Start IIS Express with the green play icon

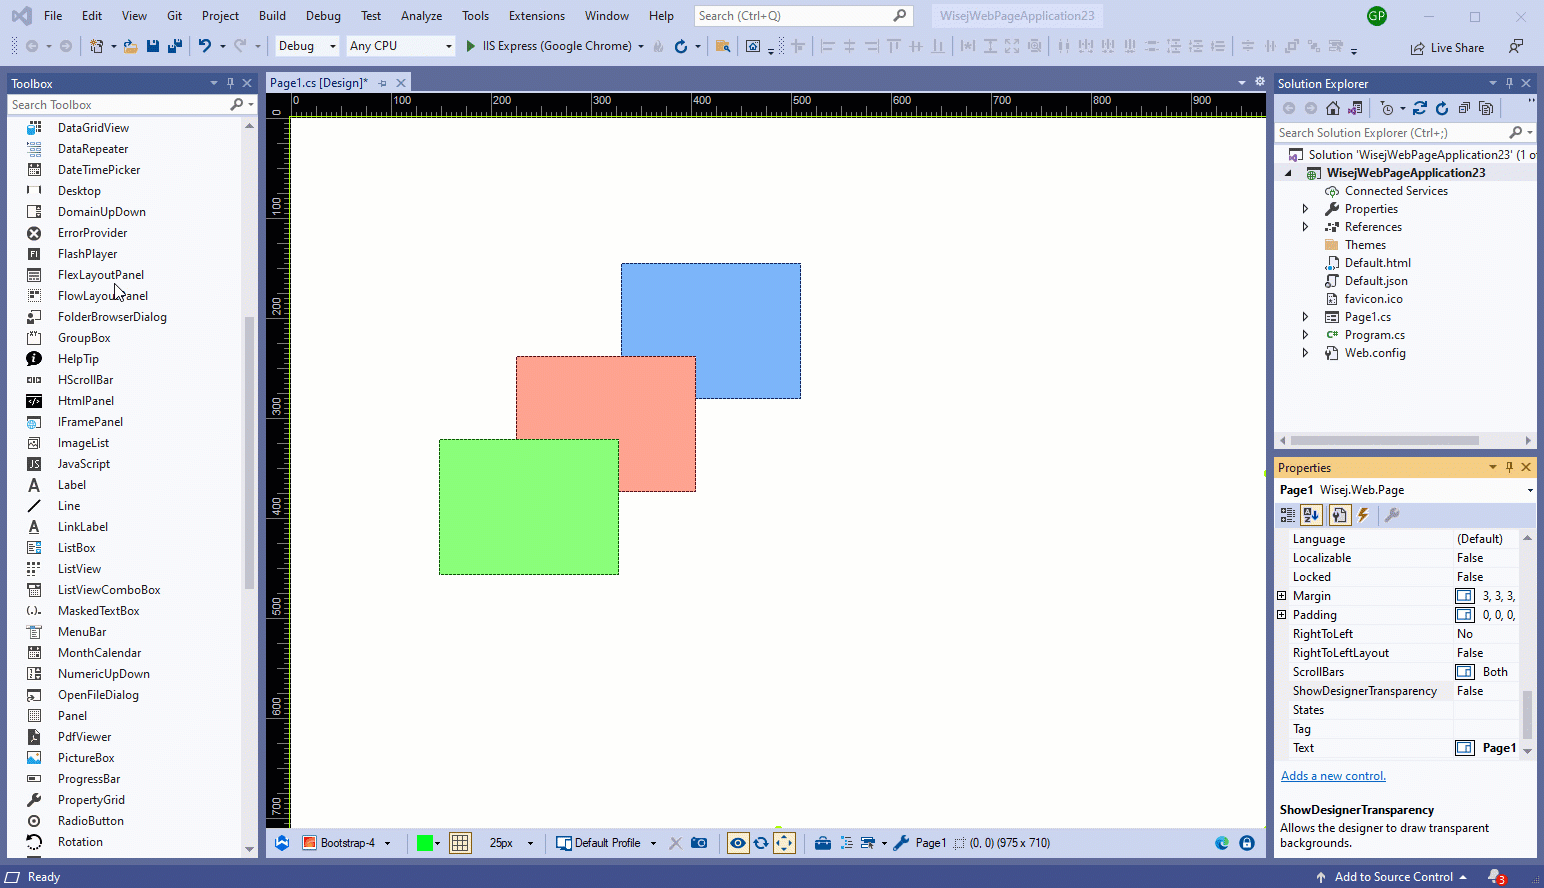[x=470, y=46]
